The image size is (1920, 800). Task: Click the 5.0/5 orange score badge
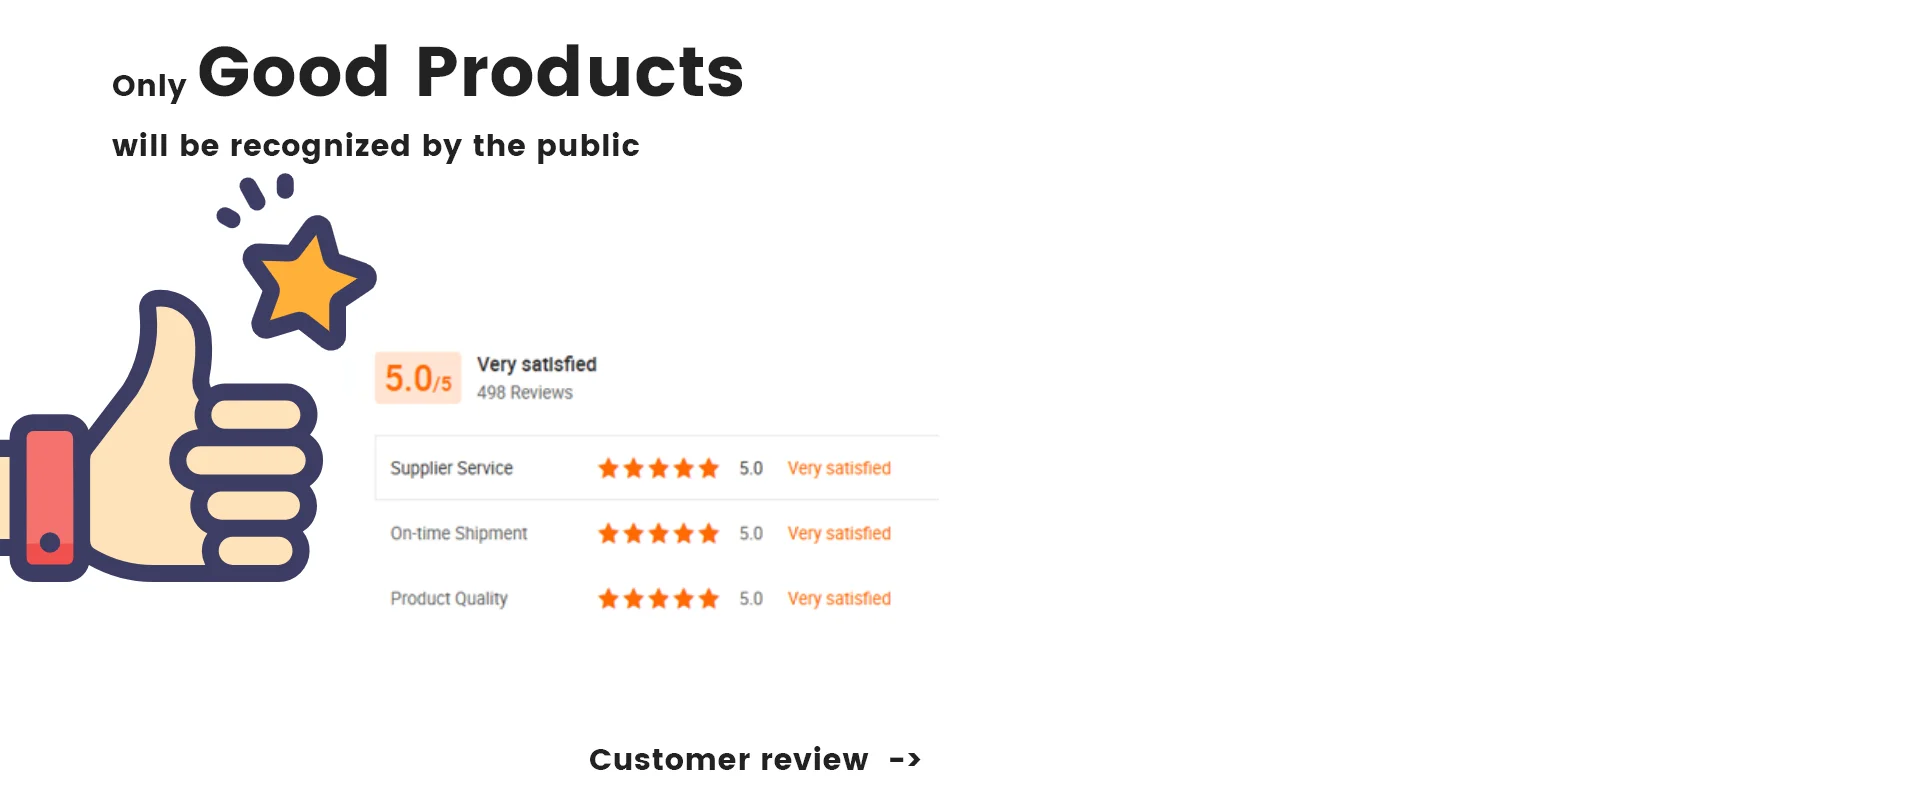point(418,378)
